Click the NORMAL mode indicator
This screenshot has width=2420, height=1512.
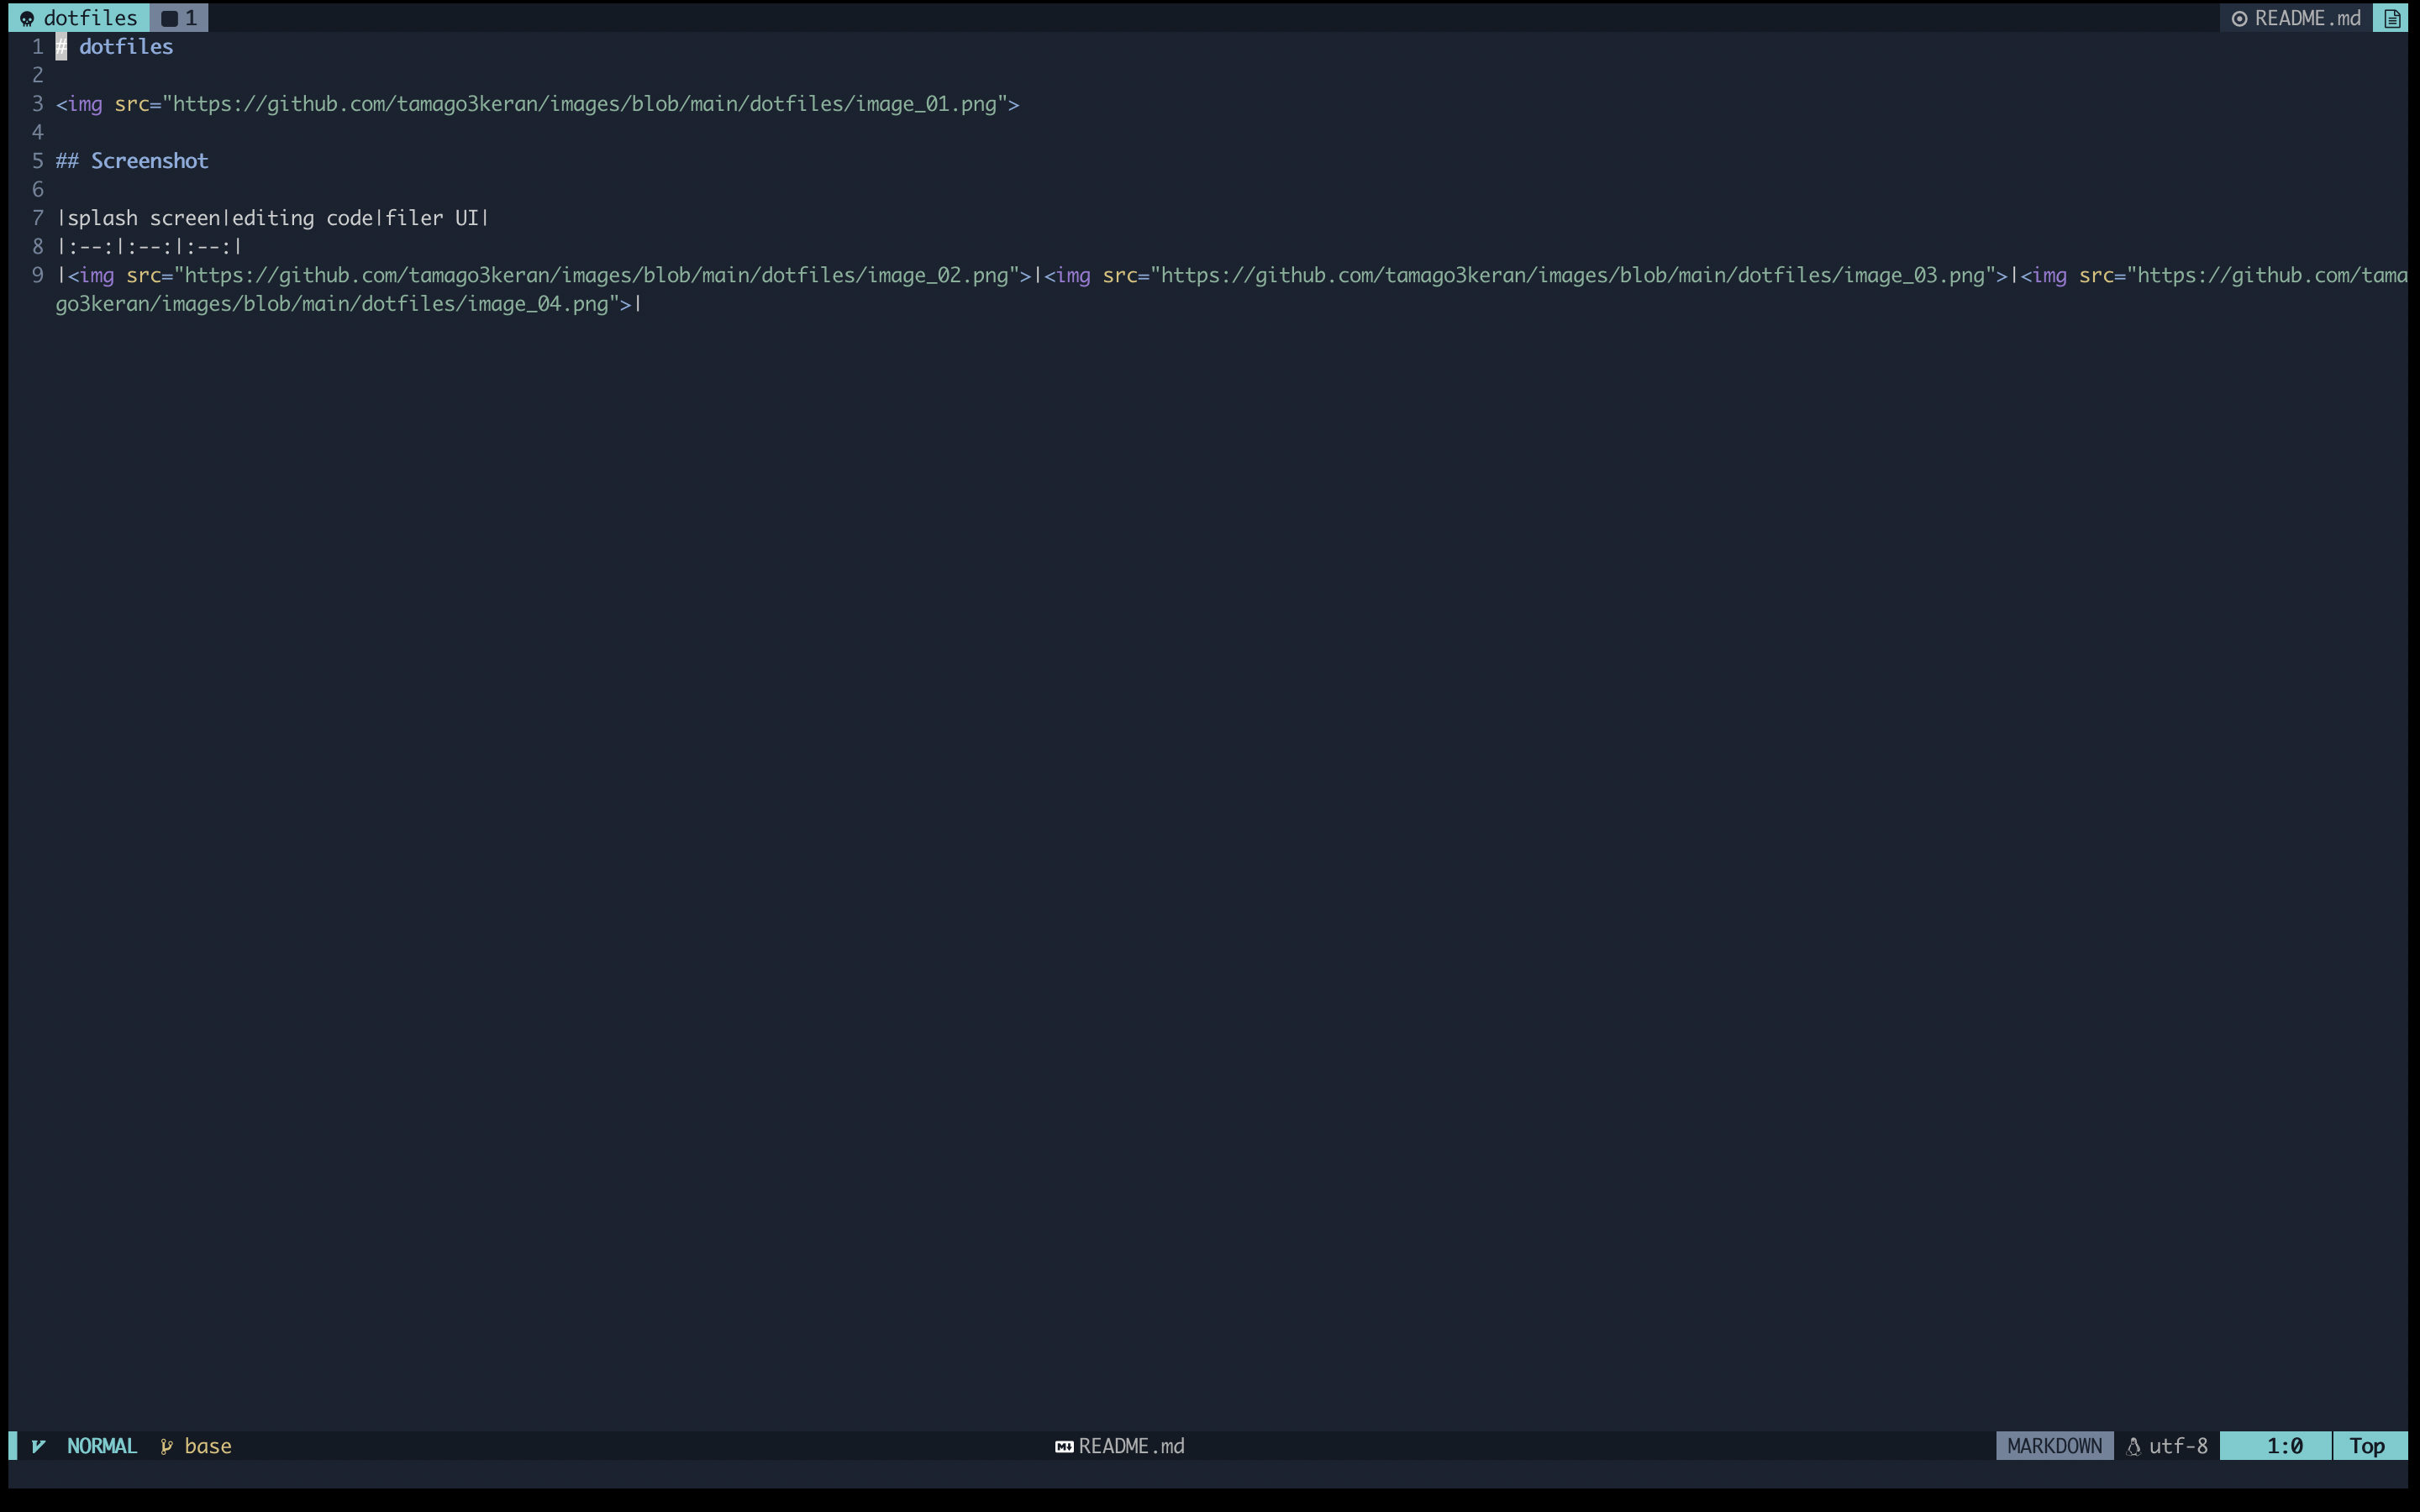tap(102, 1446)
